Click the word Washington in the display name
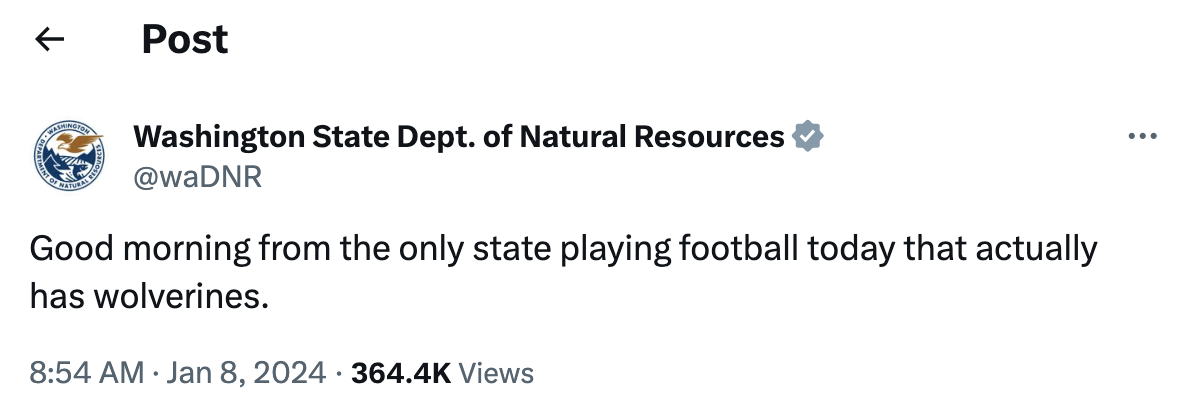The width and height of the screenshot is (1188, 420). [219, 137]
